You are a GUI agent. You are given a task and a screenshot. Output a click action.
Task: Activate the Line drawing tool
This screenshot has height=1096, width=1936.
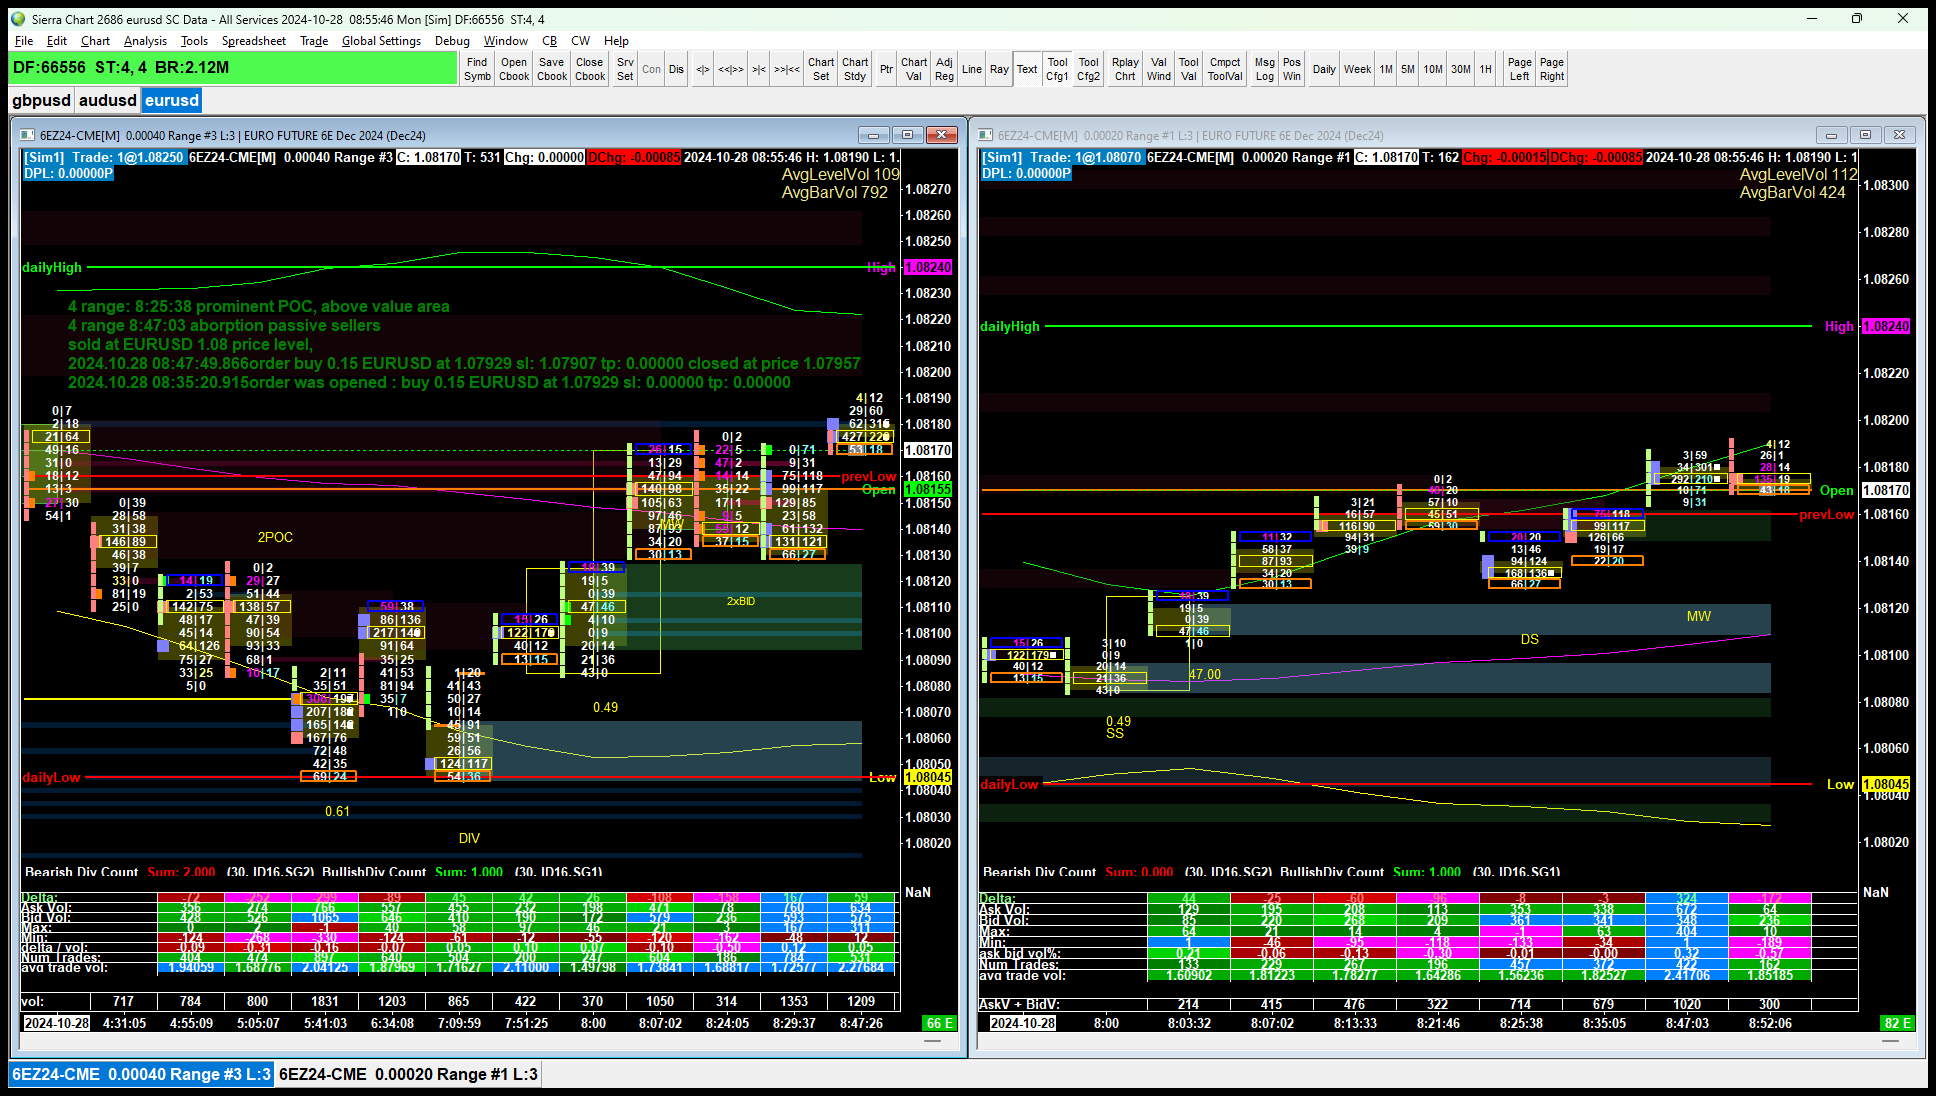point(971,69)
